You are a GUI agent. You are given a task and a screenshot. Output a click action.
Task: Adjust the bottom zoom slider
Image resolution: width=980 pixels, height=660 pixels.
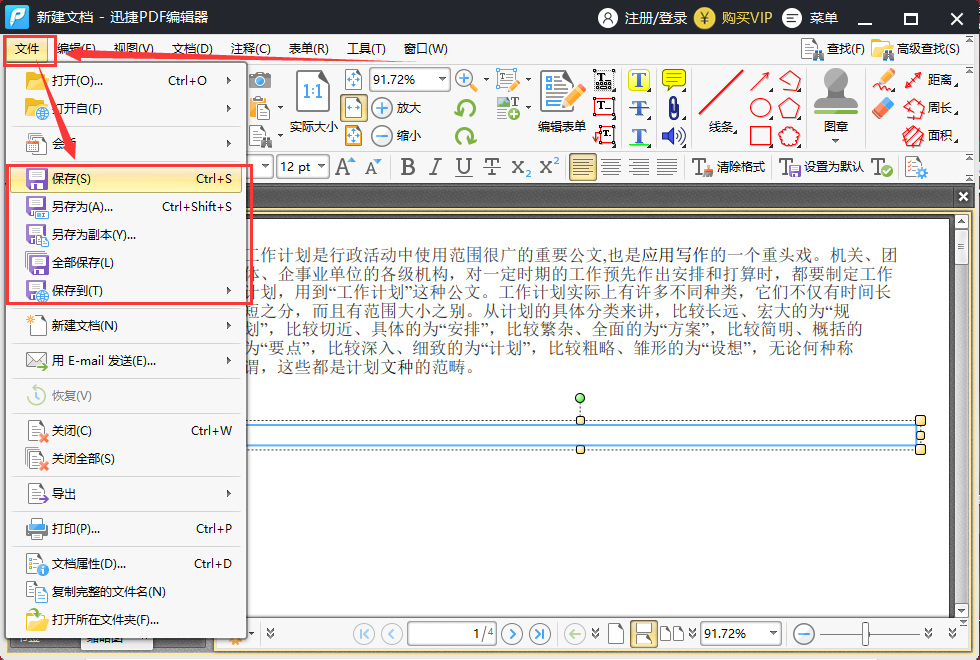(866, 634)
